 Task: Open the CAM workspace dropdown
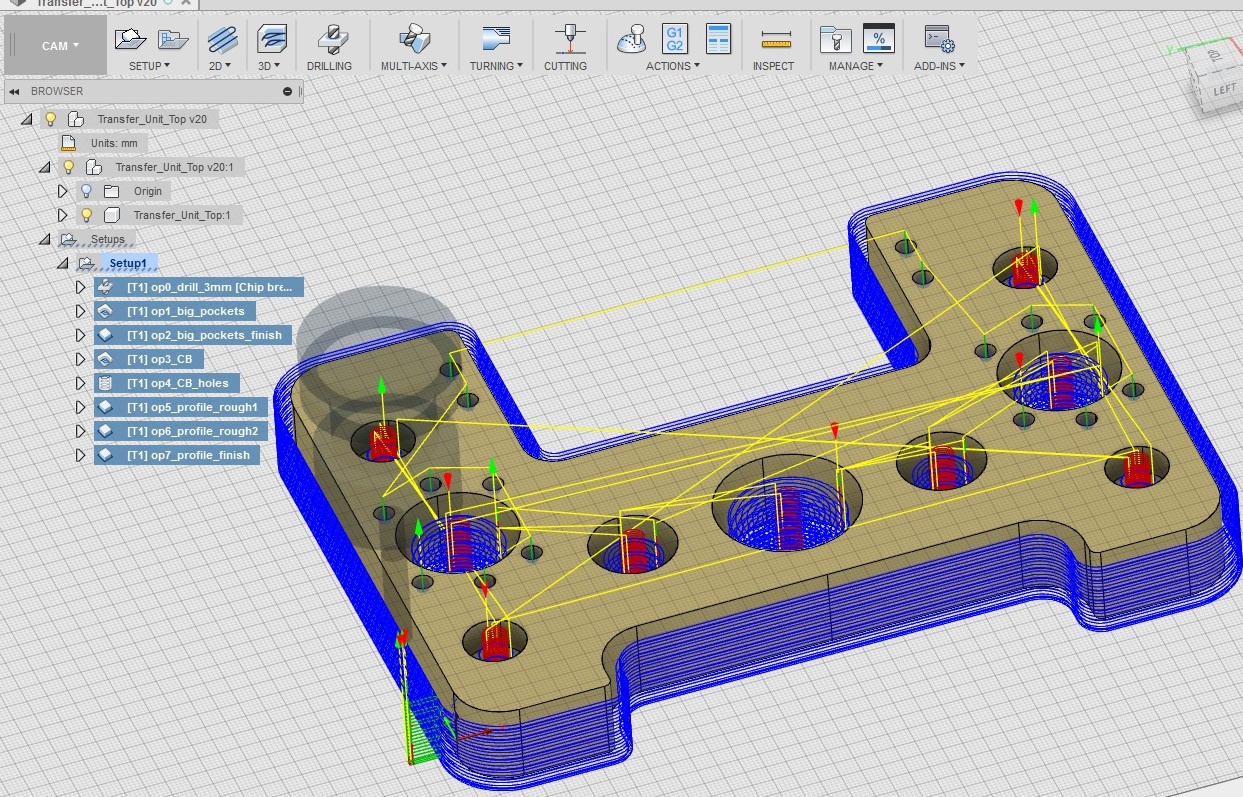tap(60, 46)
